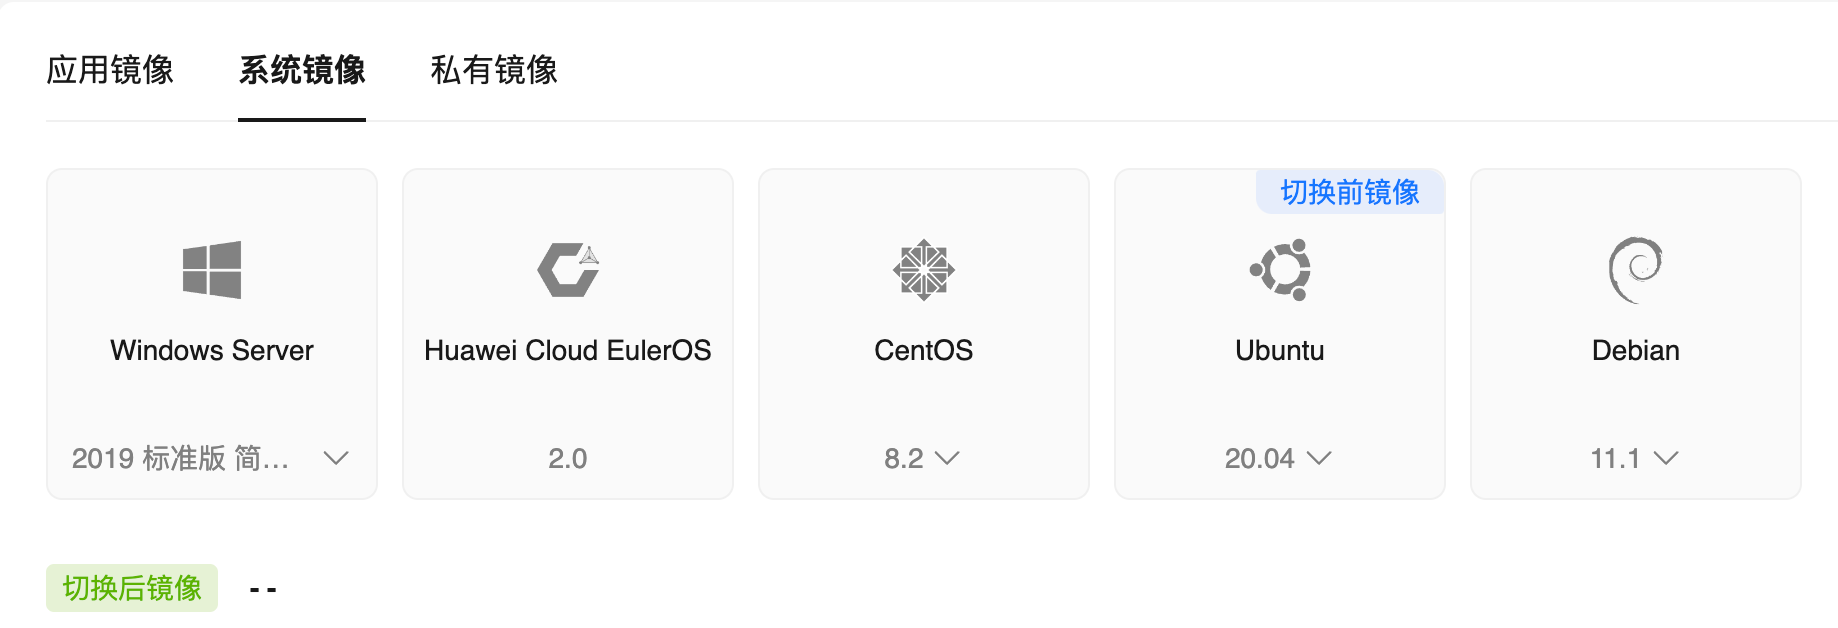Click the Windows Server logo icon

[x=212, y=270]
